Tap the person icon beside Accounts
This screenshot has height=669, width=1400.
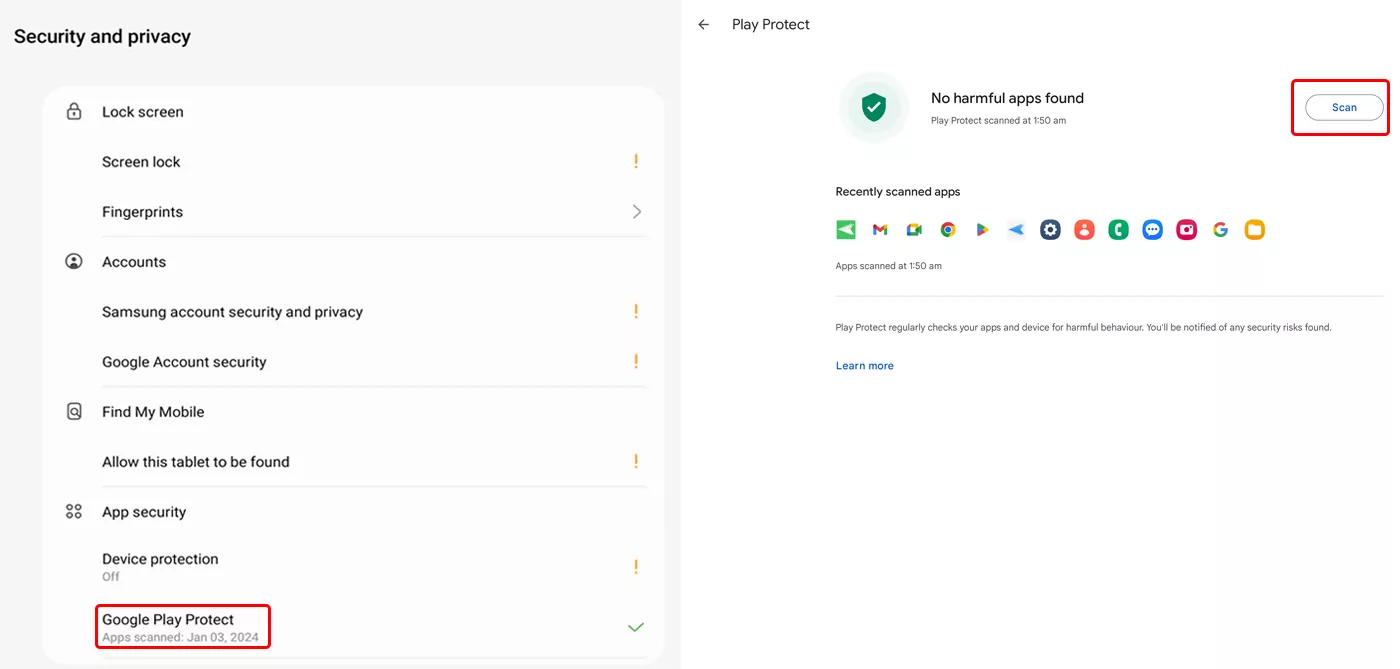[x=74, y=261]
